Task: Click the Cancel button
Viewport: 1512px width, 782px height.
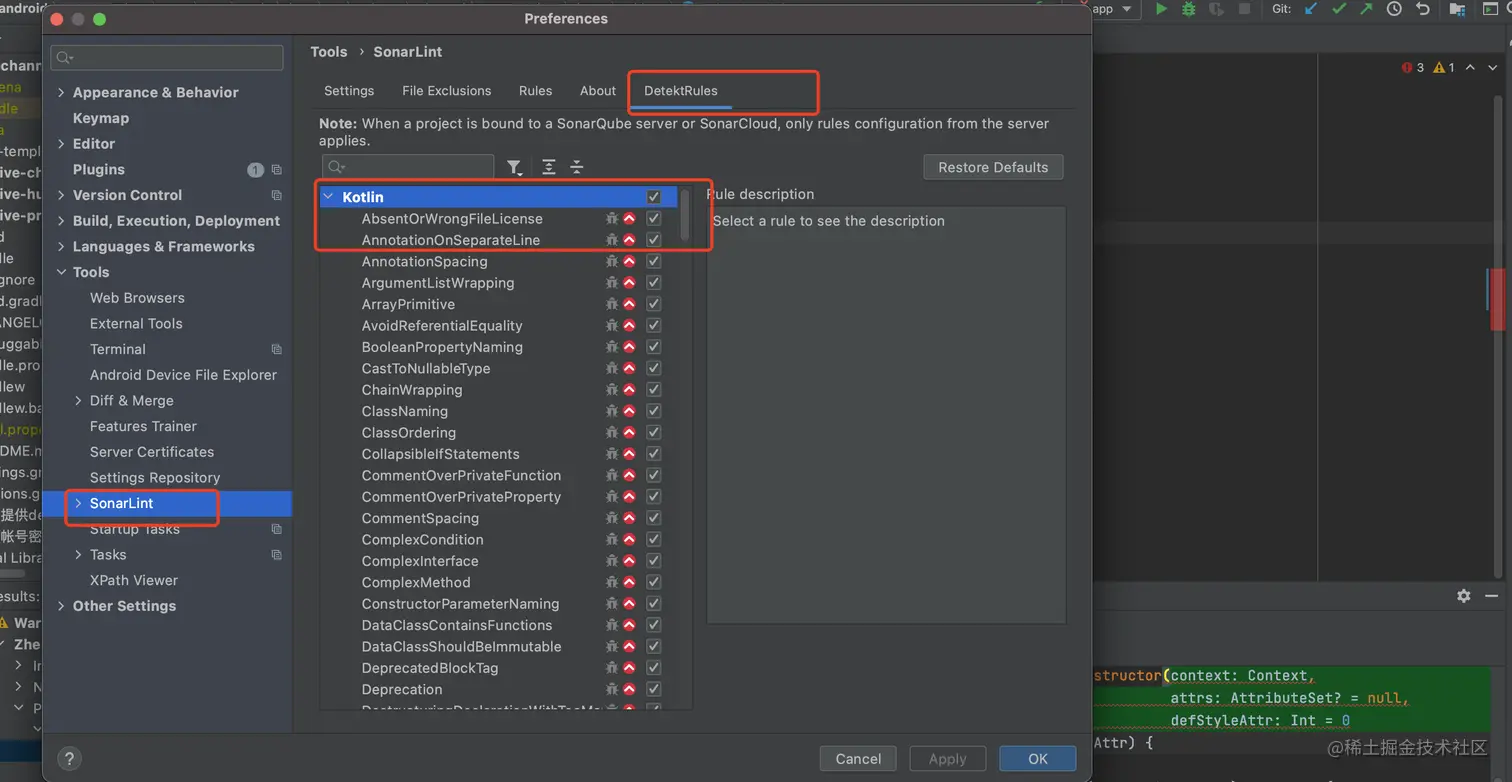Action: click(858, 759)
